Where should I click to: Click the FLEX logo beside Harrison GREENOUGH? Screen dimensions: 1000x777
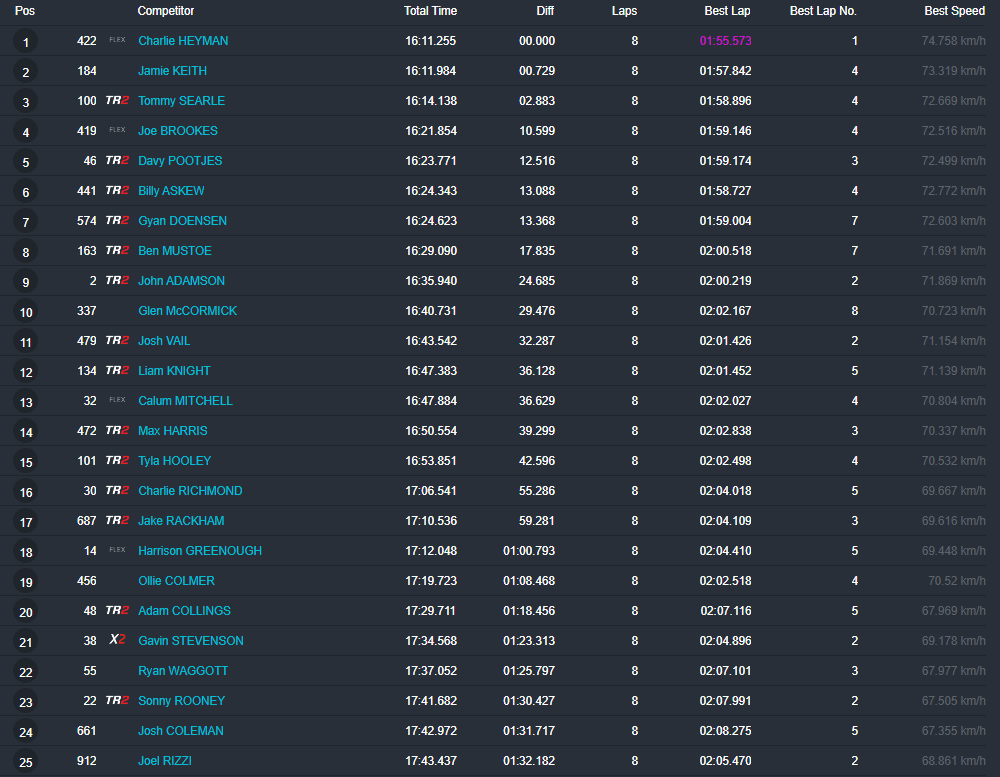117,551
